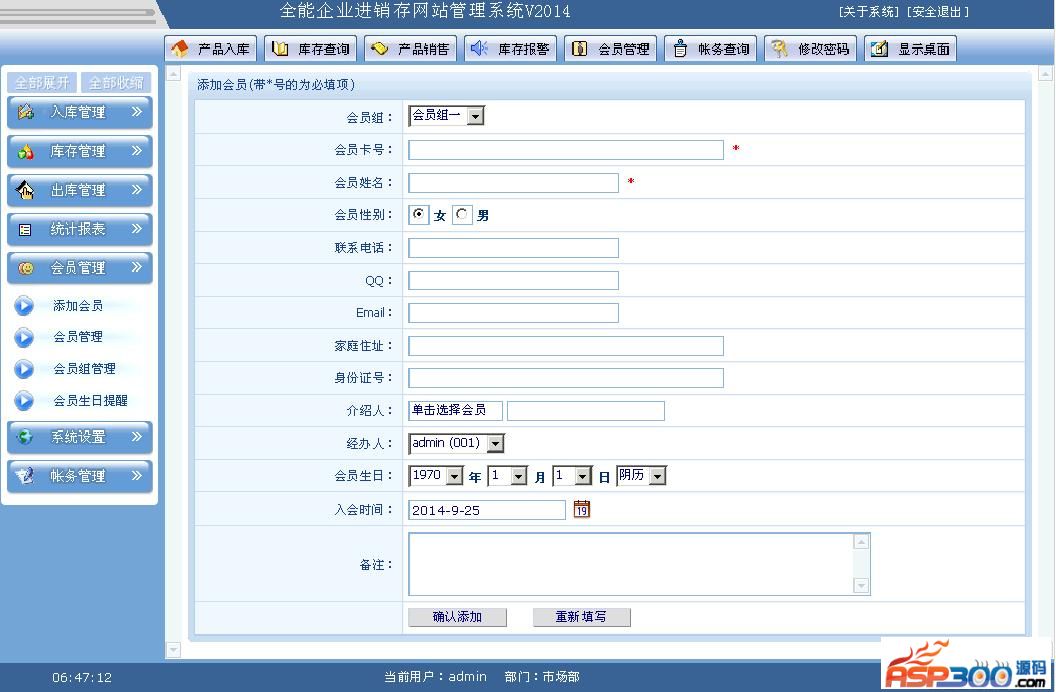Image resolution: width=1056 pixels, height=692 pixels.
Task: Click the 统计报表 sidebar icon
Action: (x=26, y=230)
